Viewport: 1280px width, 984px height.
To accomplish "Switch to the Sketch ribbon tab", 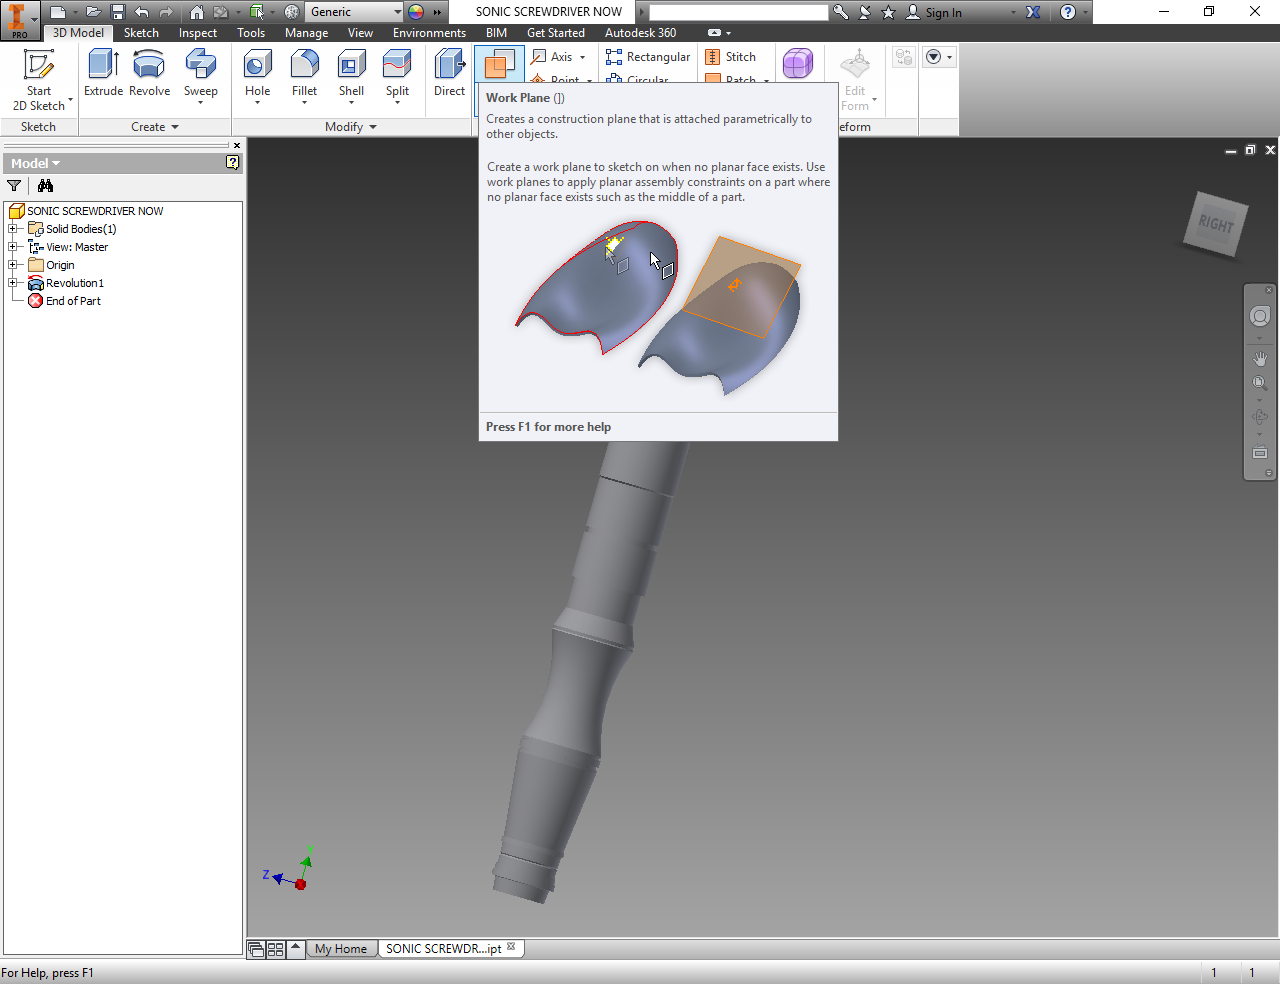I will pos(141,33).
